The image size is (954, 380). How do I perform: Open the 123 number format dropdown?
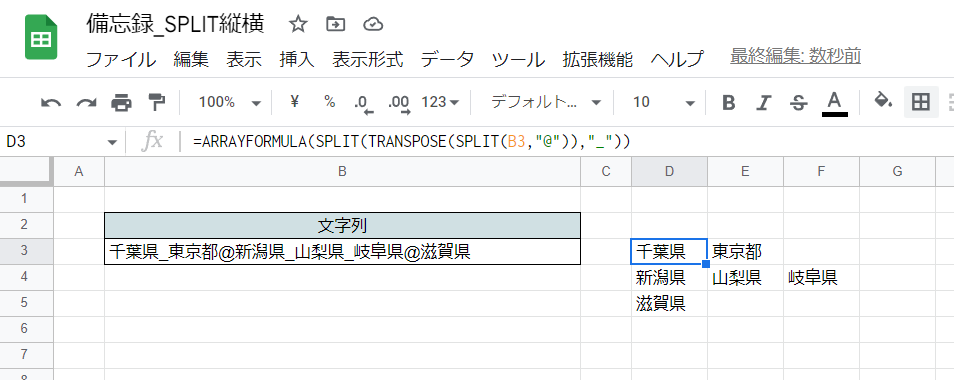tap(440, 102)
